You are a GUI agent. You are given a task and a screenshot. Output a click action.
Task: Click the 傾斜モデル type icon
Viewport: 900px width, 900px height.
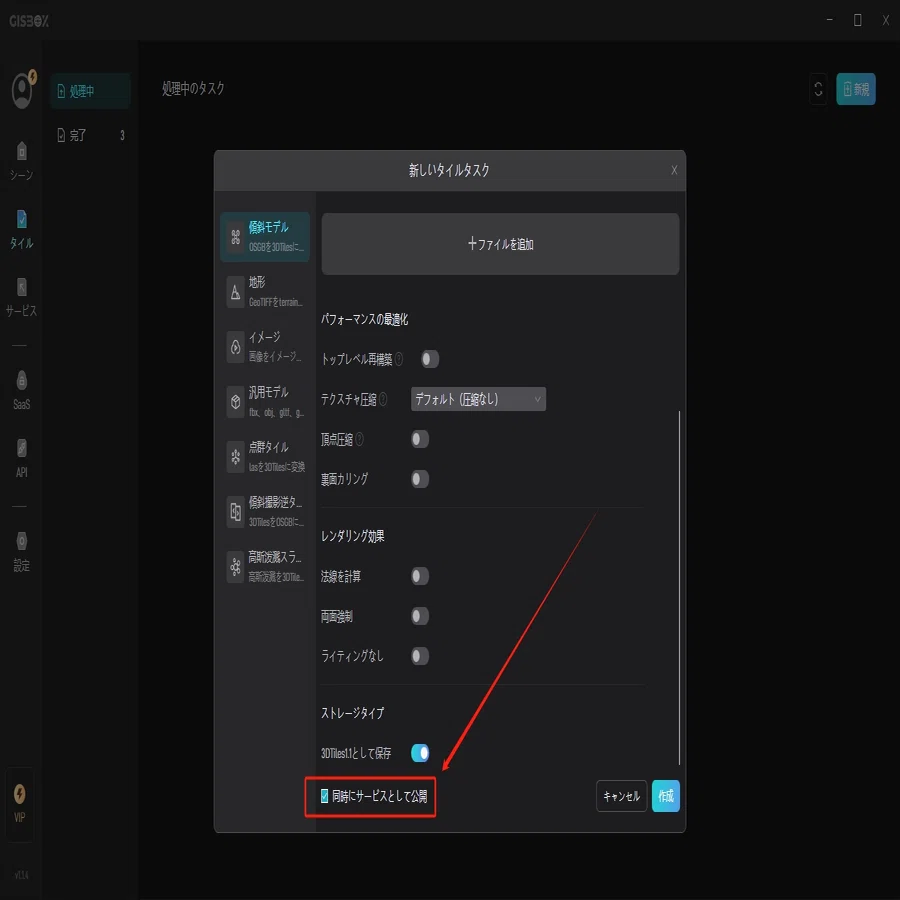click(235, 236)
